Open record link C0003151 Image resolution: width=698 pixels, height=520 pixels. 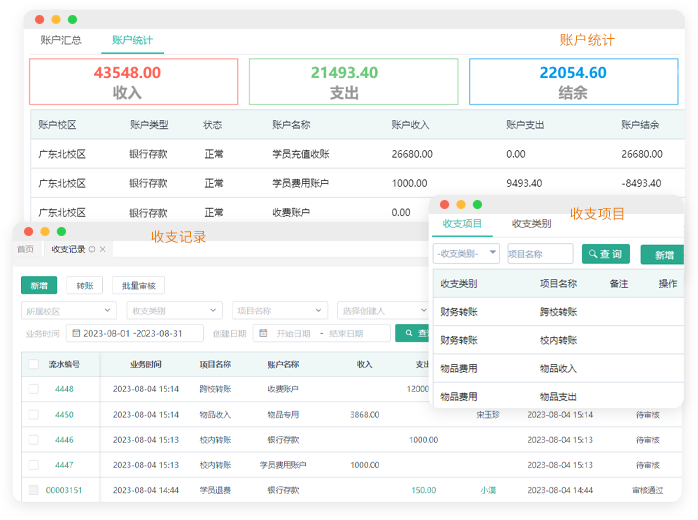tap(64, 490)
